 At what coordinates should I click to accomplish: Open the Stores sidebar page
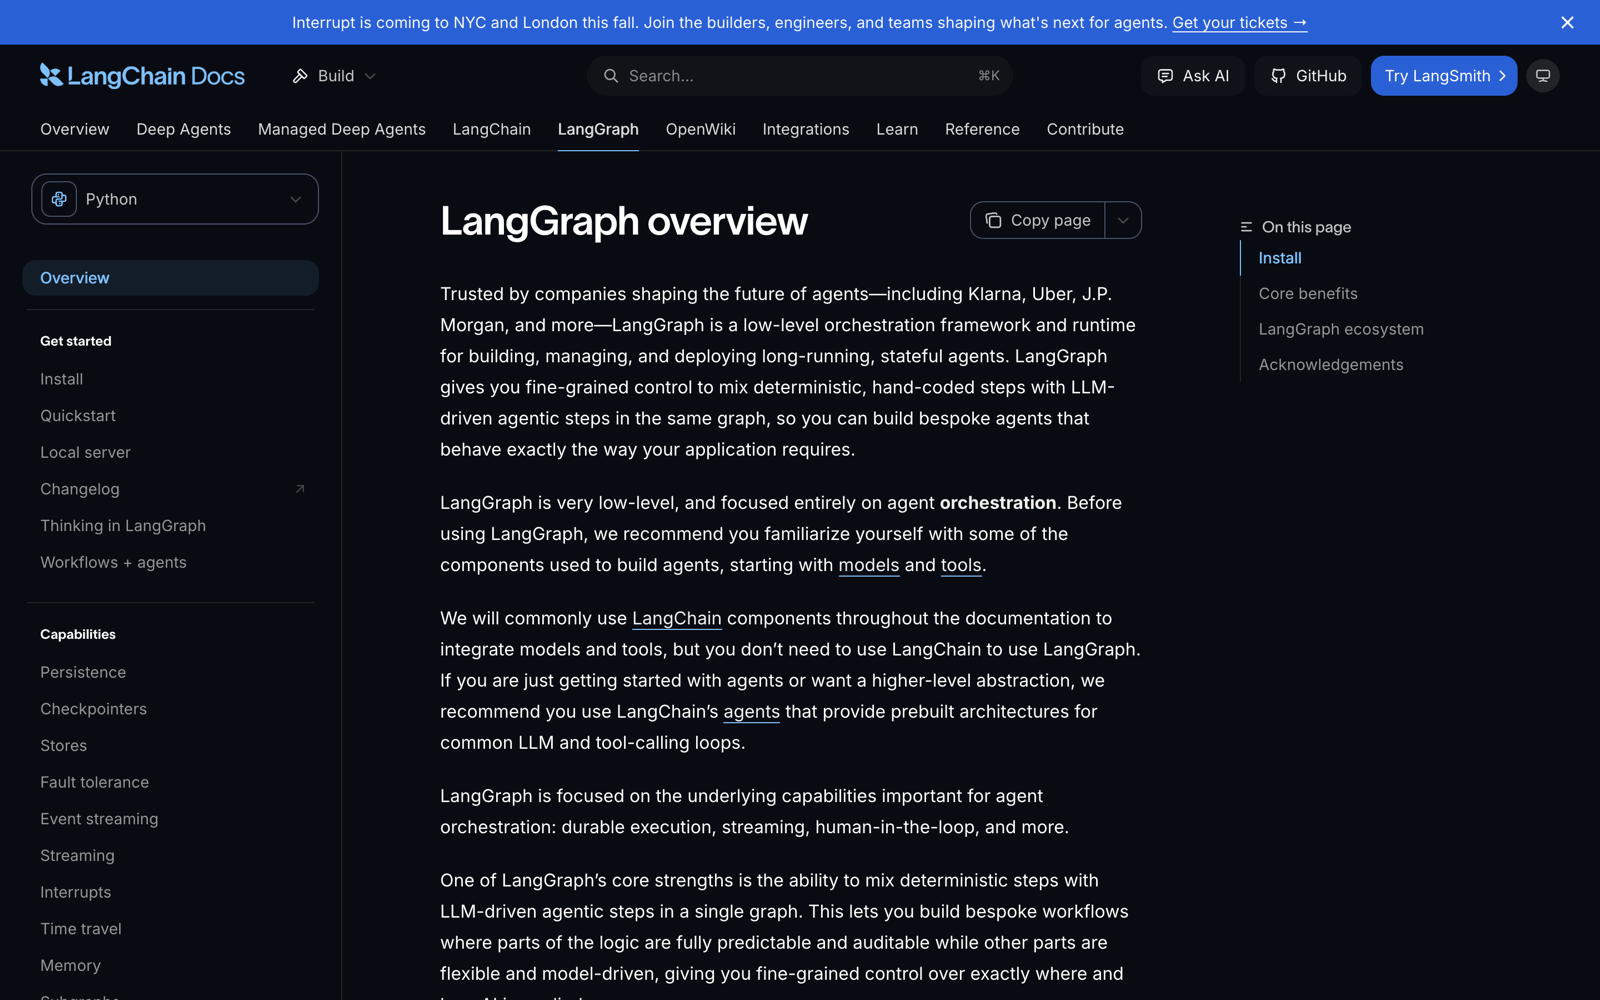[63, 746]
